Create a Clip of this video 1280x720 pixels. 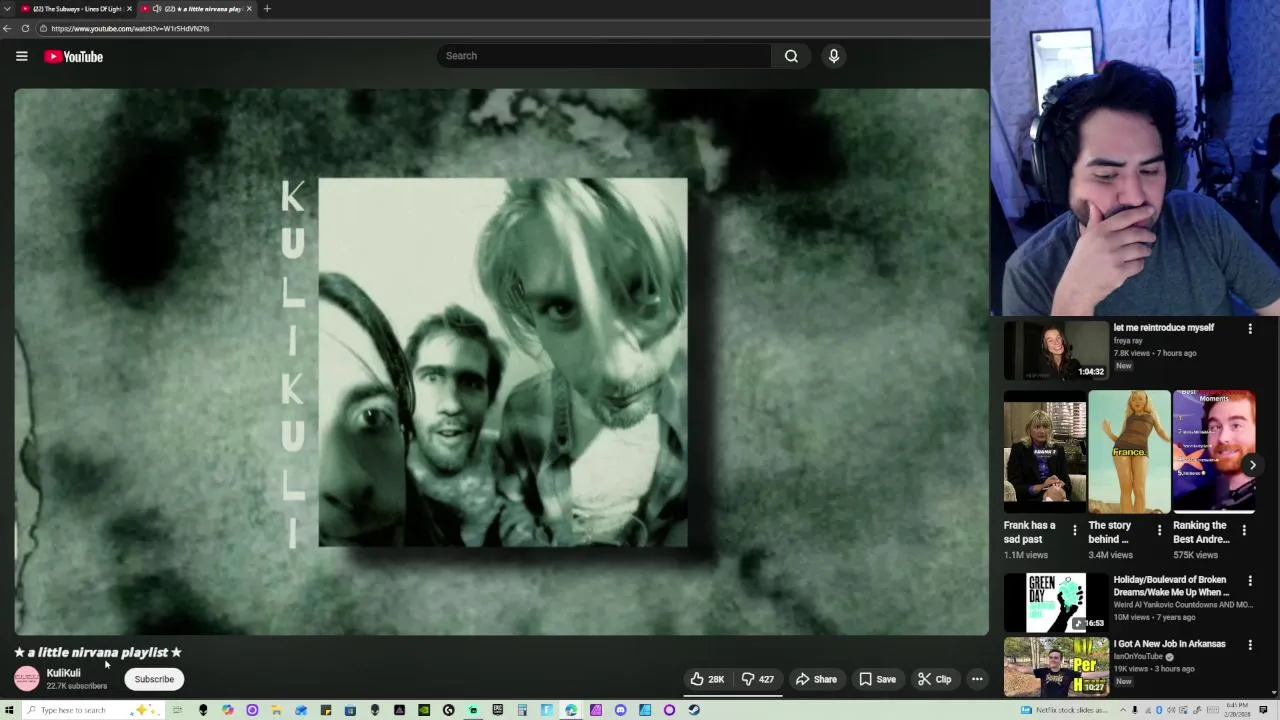[934, 679]
